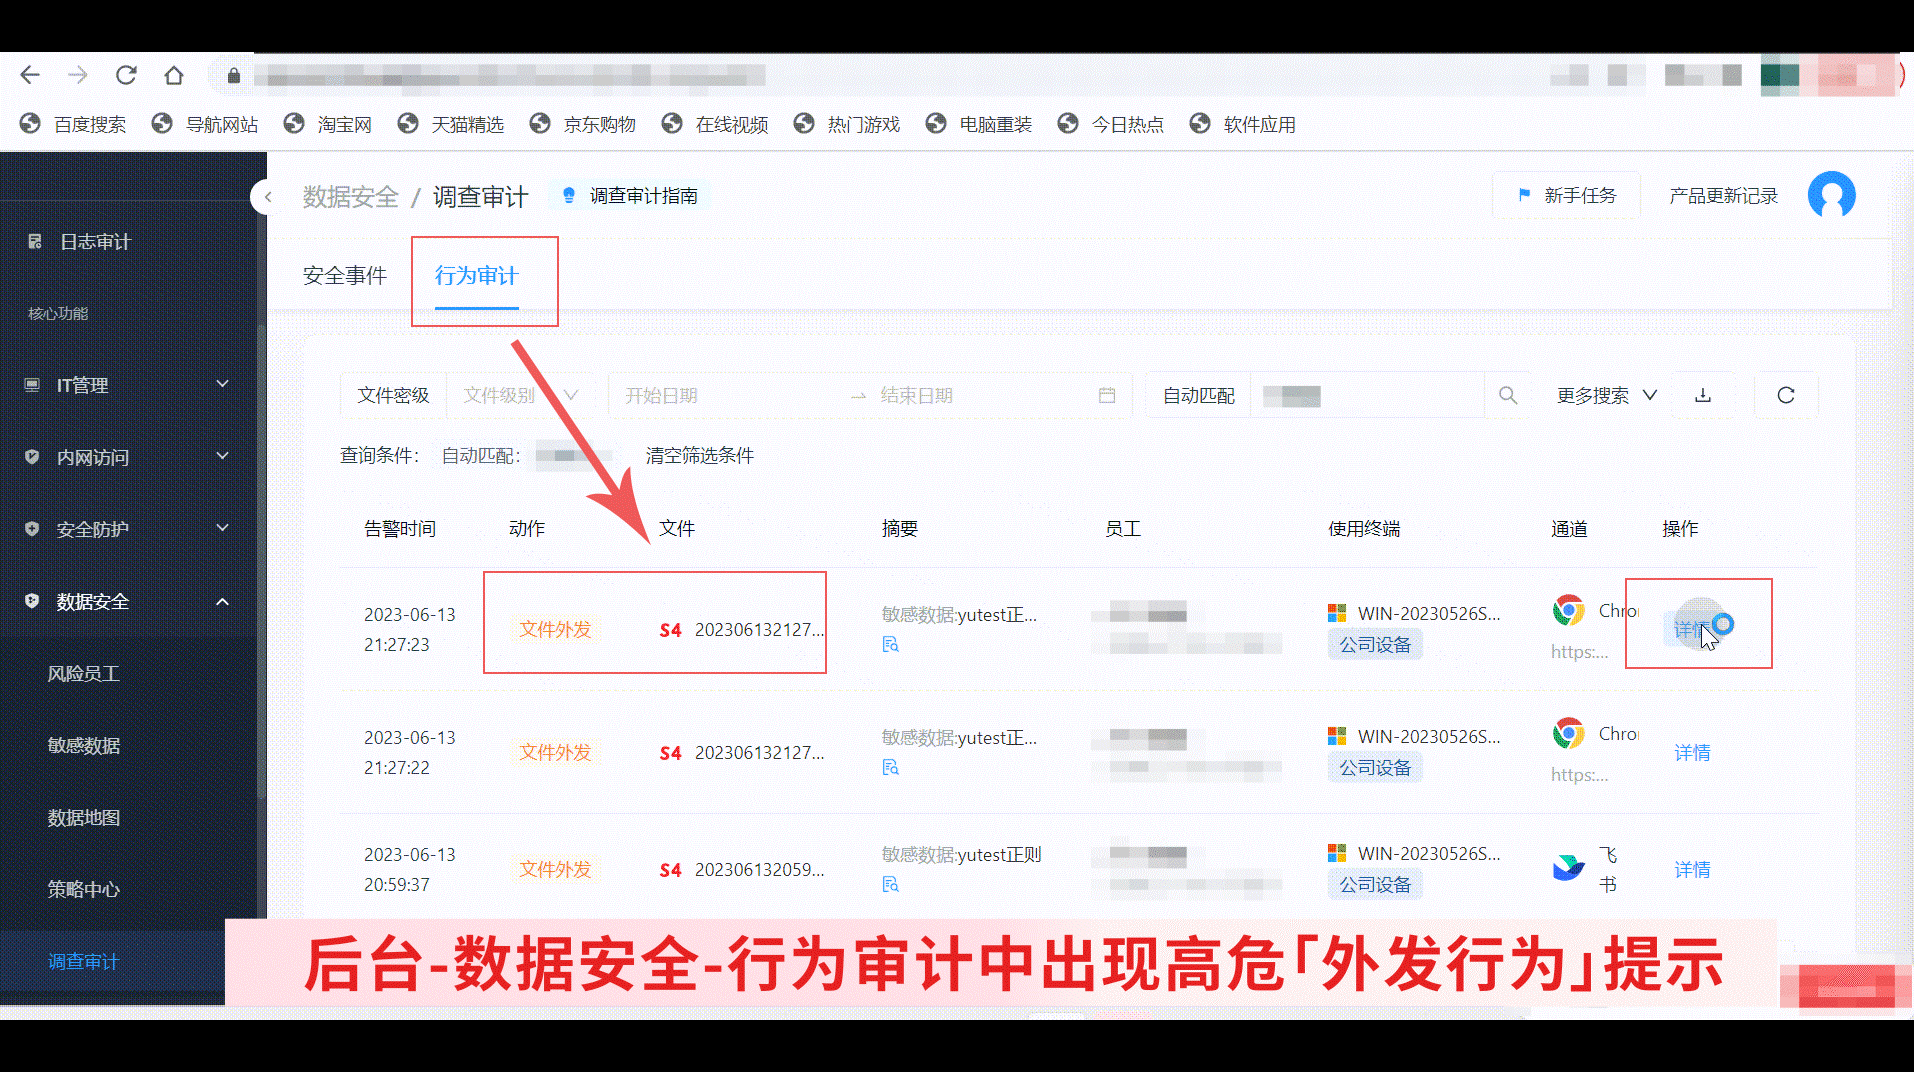Open the 文件级别 dropdown

519,395
